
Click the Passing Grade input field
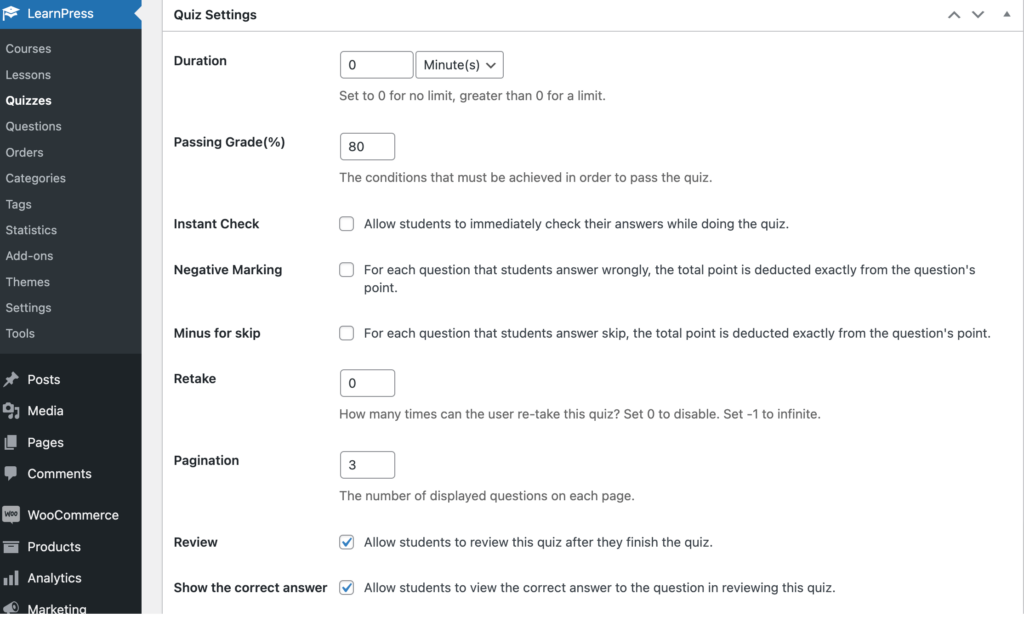click(368, 146)
